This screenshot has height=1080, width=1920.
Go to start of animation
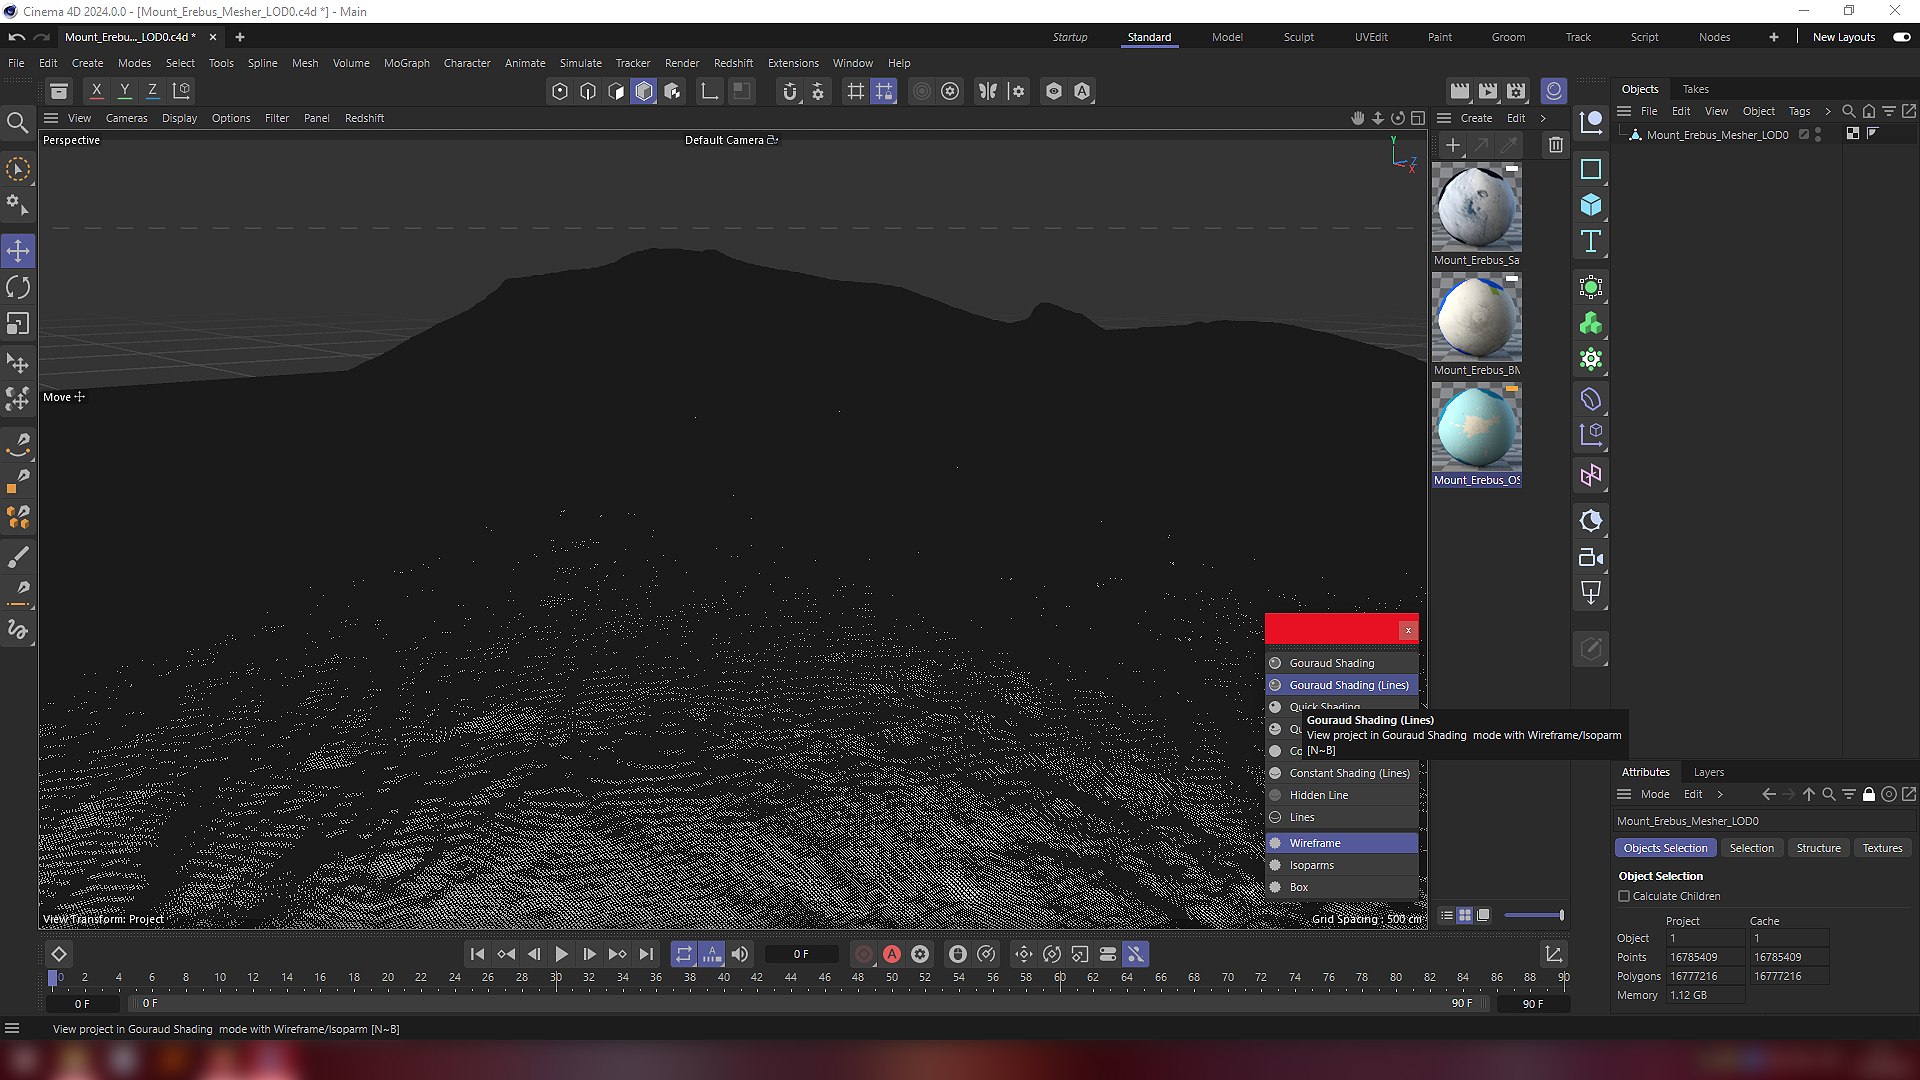coord(478,954)
